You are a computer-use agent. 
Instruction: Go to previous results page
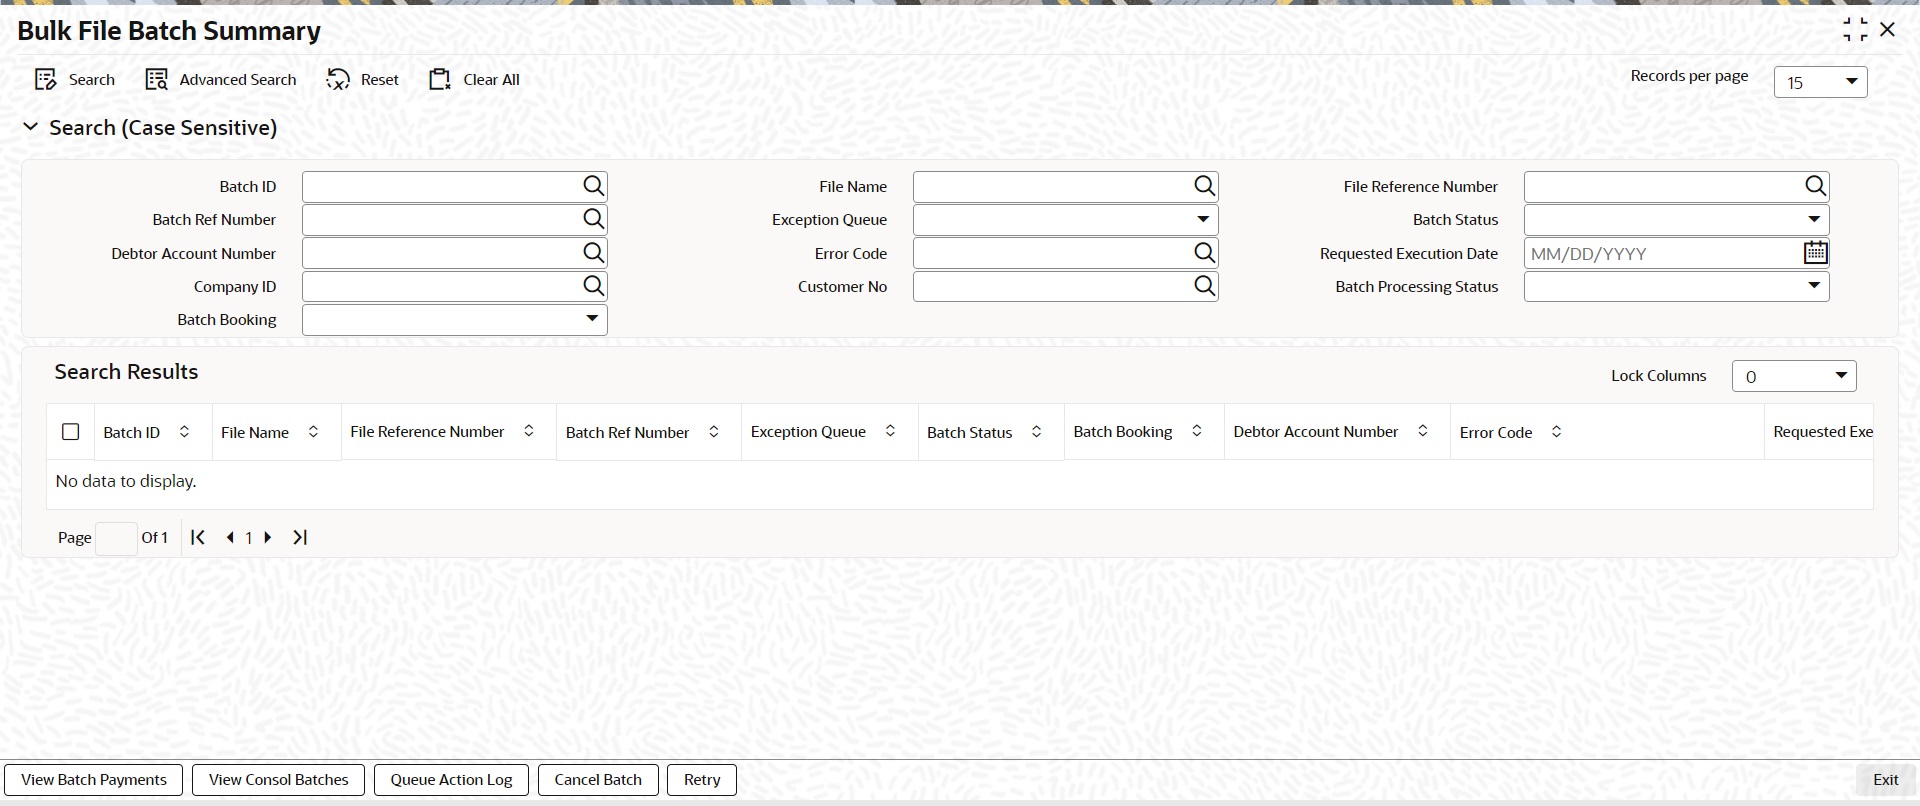click(x=230, y=537)
